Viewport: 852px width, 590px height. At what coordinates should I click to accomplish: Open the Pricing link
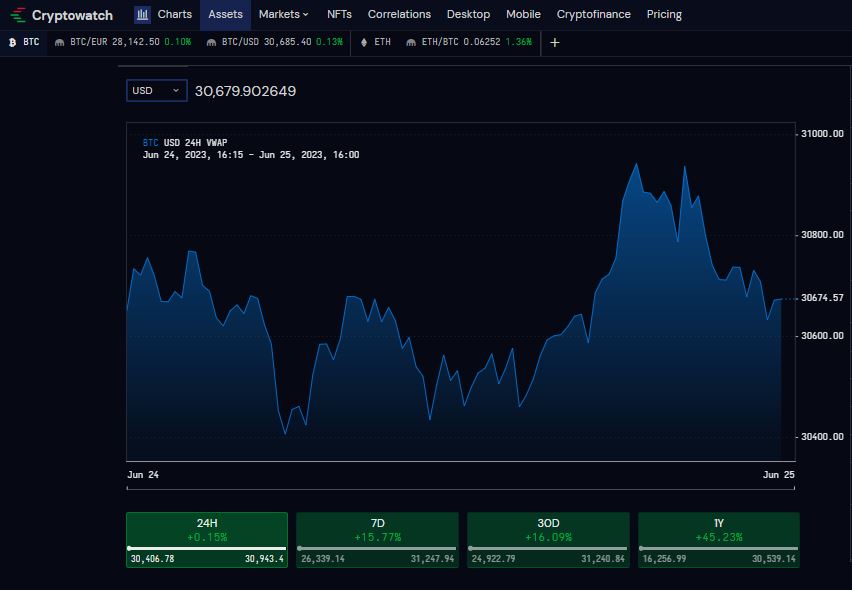[x=664, y=15]
